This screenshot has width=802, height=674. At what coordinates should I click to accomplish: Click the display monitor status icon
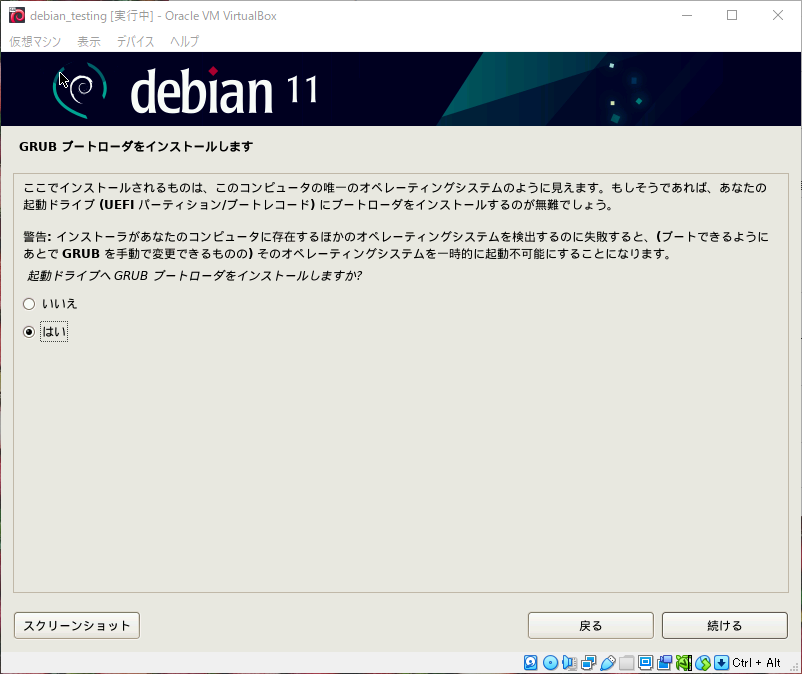(x=645, y=663)
